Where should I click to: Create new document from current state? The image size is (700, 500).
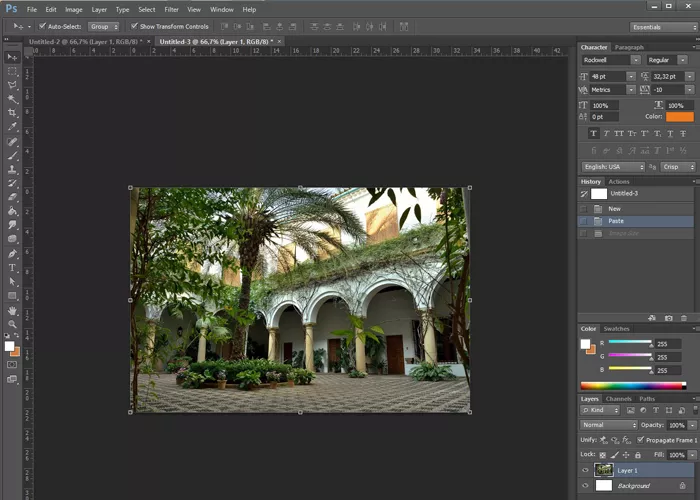tap(652, 318)
